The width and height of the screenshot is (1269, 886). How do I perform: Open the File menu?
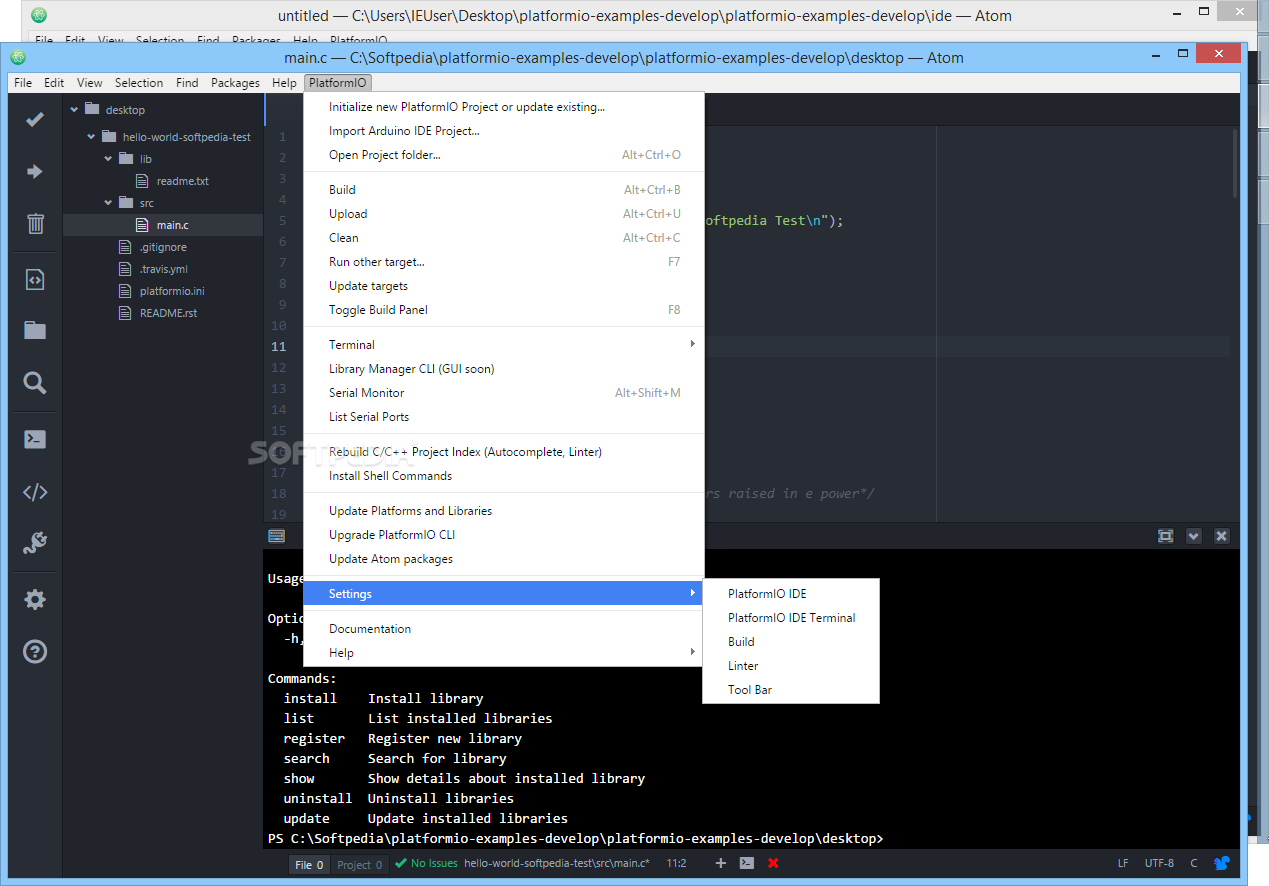click(x=23, y=83)
